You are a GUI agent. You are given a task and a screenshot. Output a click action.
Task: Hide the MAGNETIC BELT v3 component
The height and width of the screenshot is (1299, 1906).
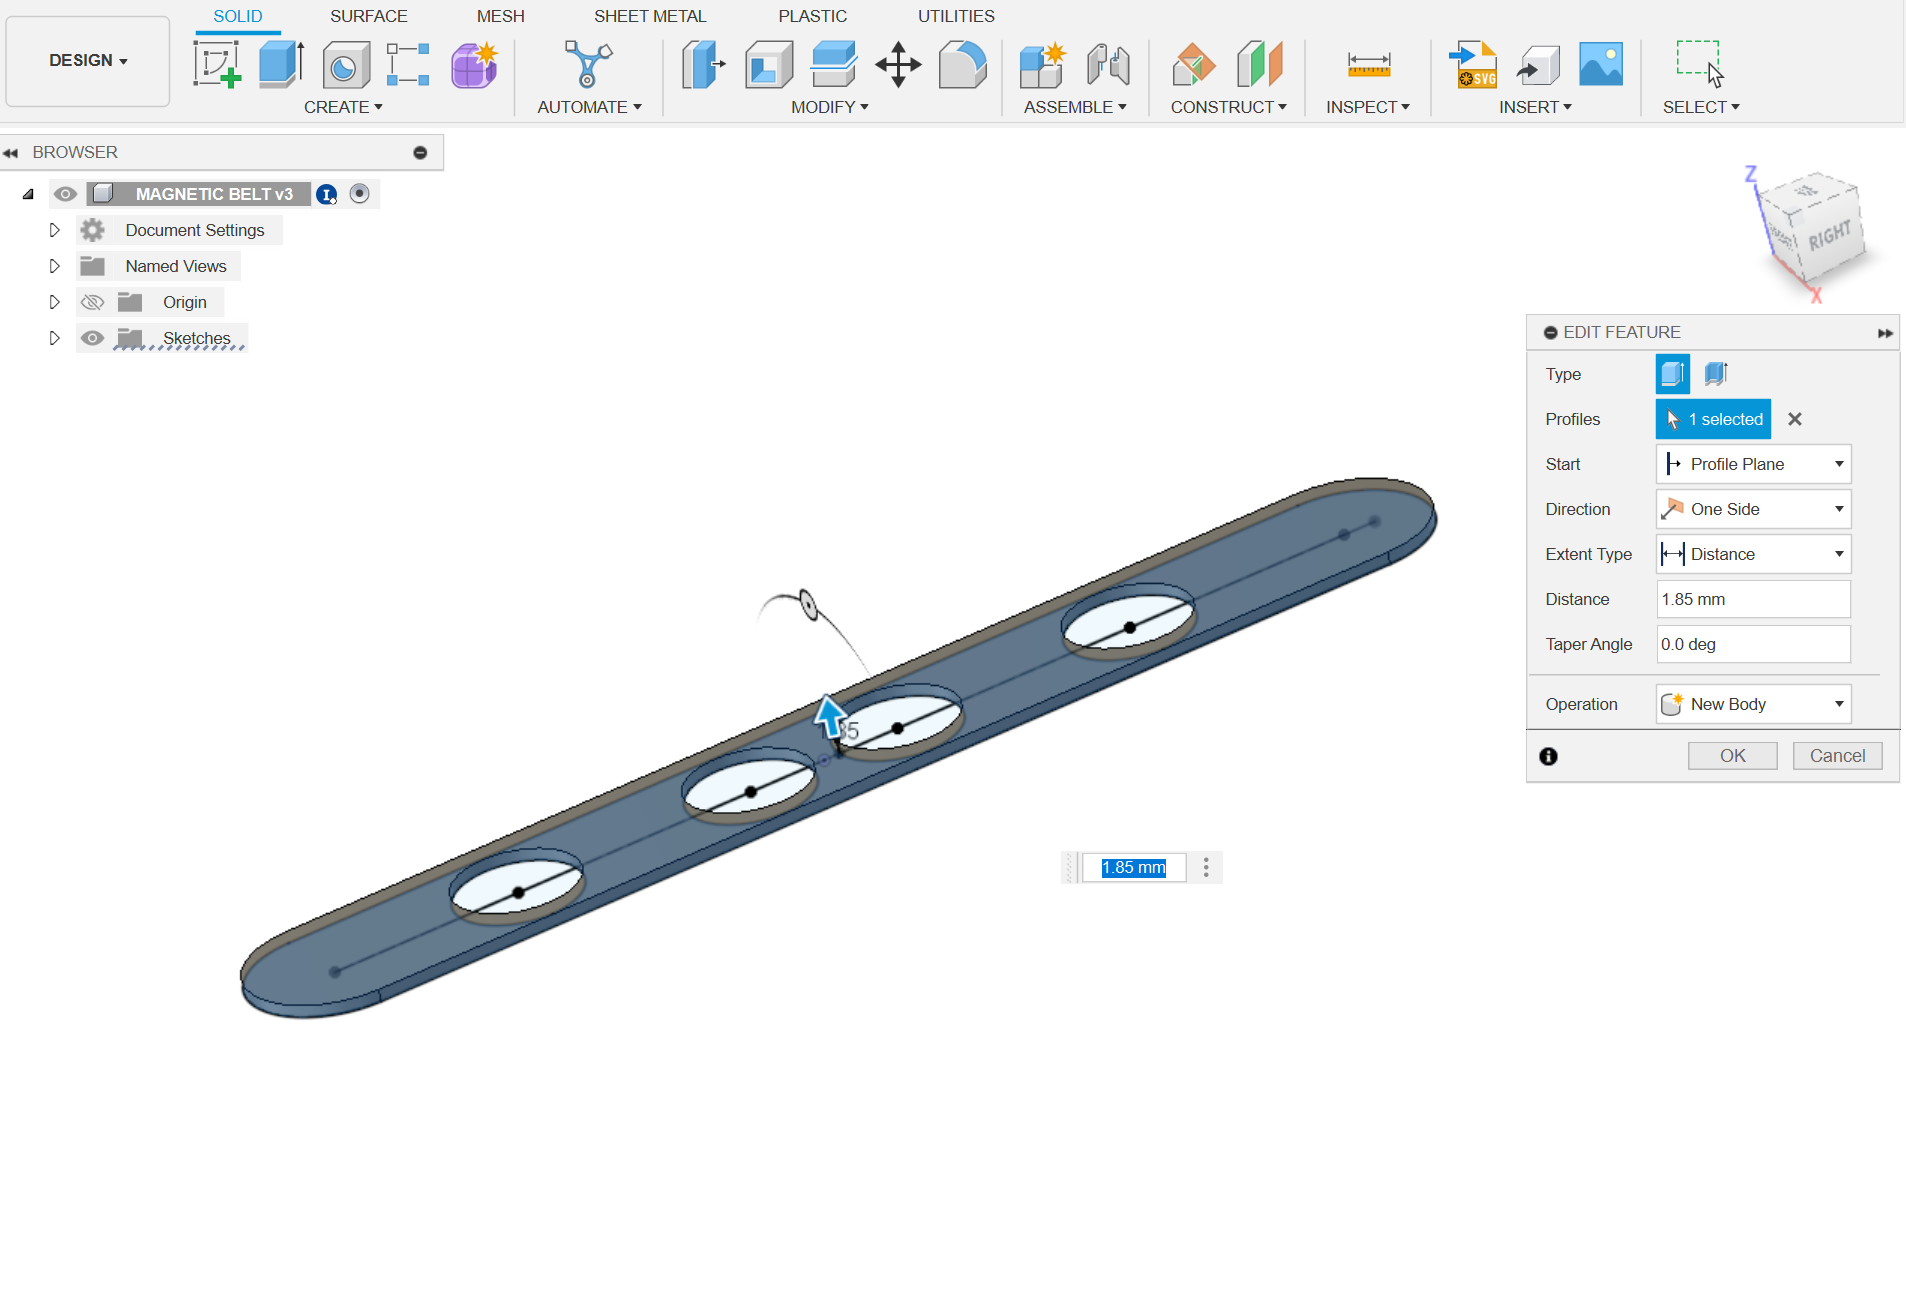click(x=65, y=194)
